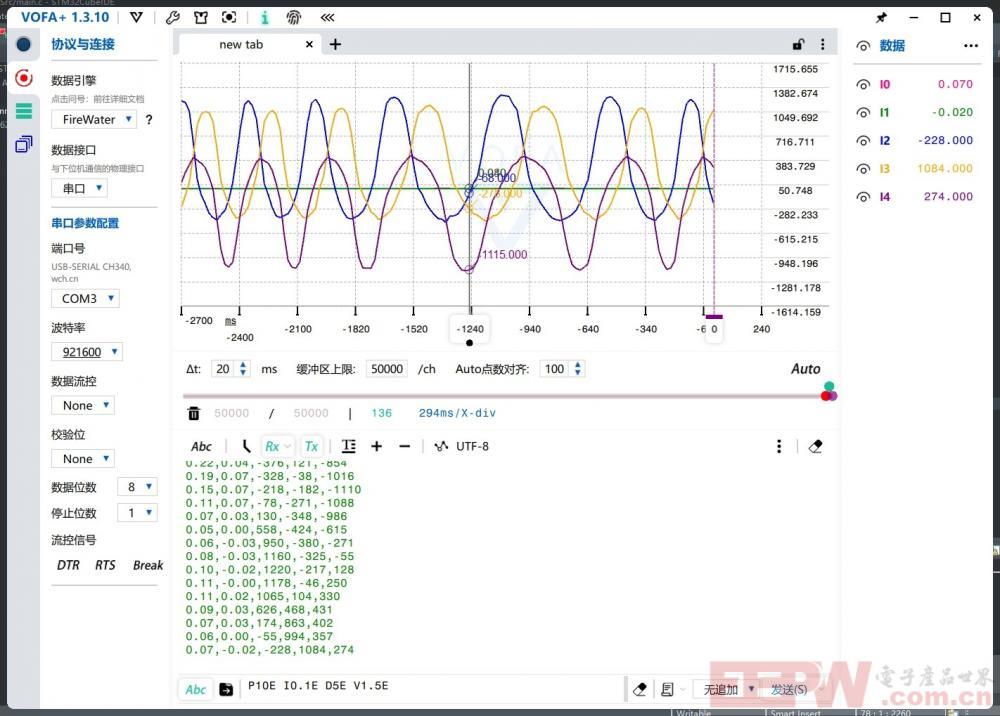Close the 'new tab' tab
This screenshot has width=1000, height=716.
[x=309, y=44]
